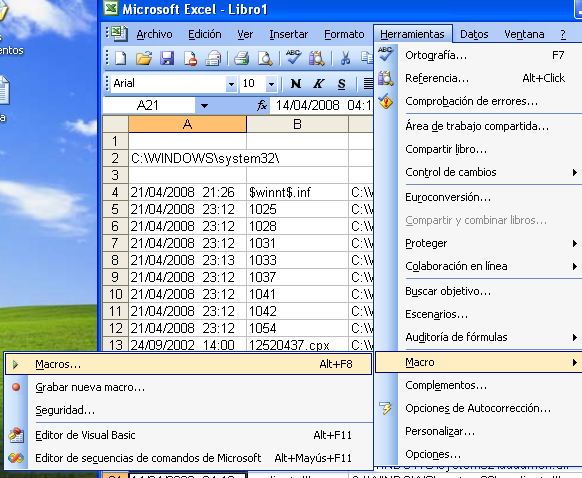Click the Excel workbook icon beside Archivo

120,34
